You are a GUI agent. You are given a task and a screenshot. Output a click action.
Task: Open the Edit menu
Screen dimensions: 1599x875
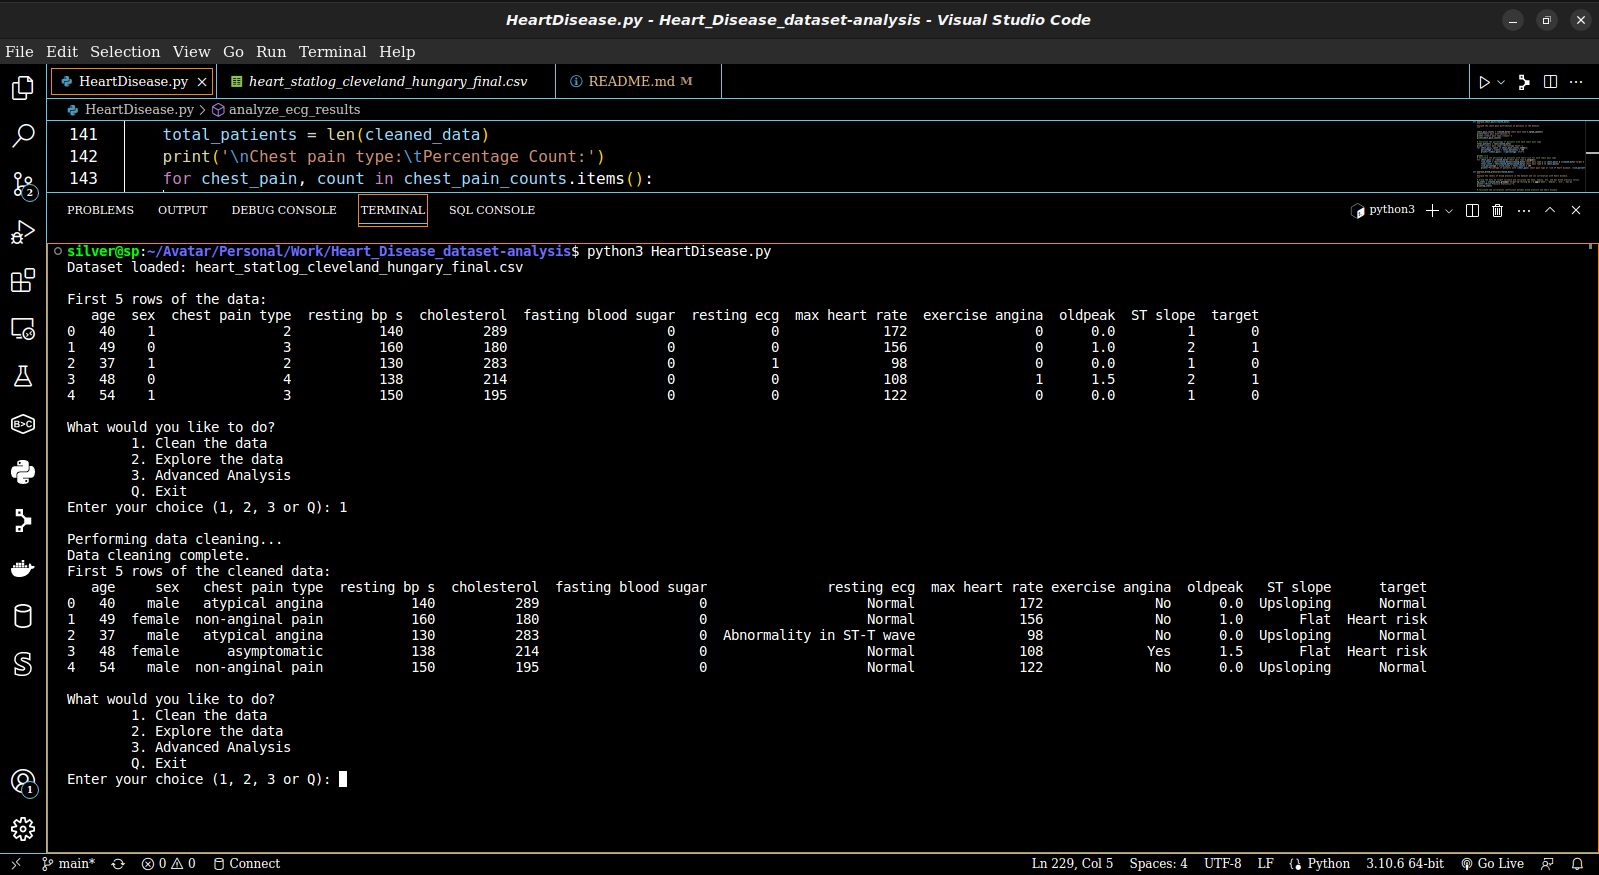tap(61, 52)
